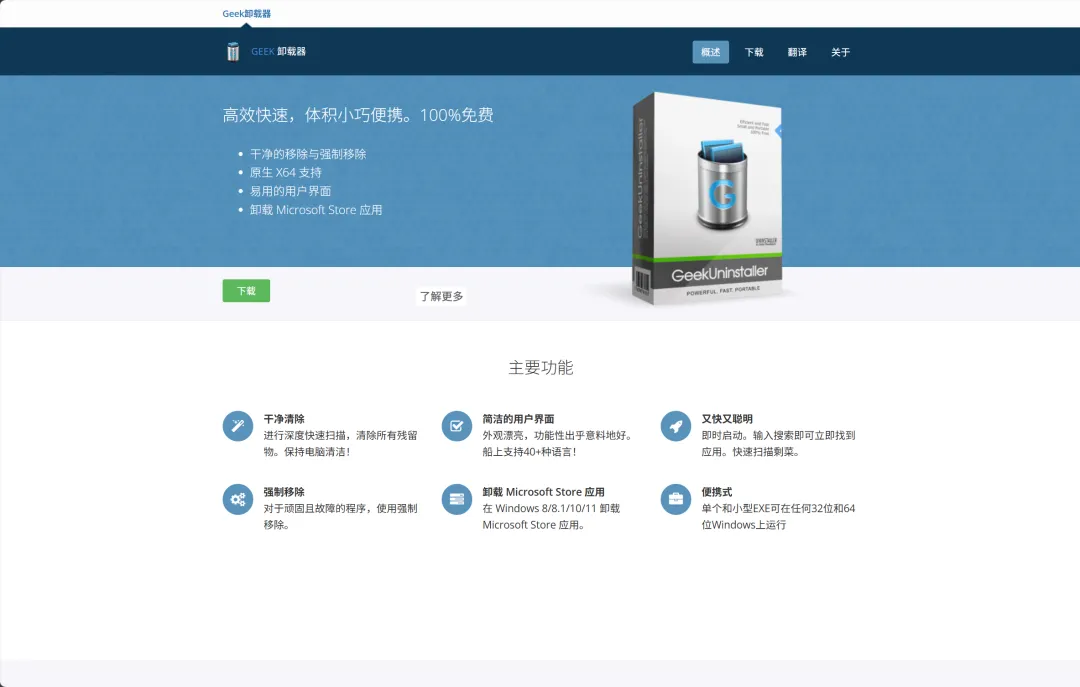Click the description starting 外观漂亮，功能性出乎意料地好
Viewport: 1080px width, 687px height.
559,444
